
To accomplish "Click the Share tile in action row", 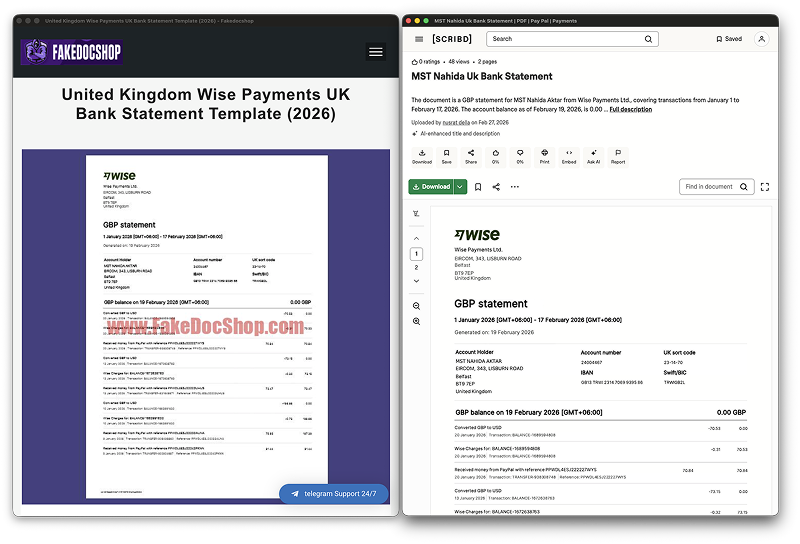I will (471, 156).
